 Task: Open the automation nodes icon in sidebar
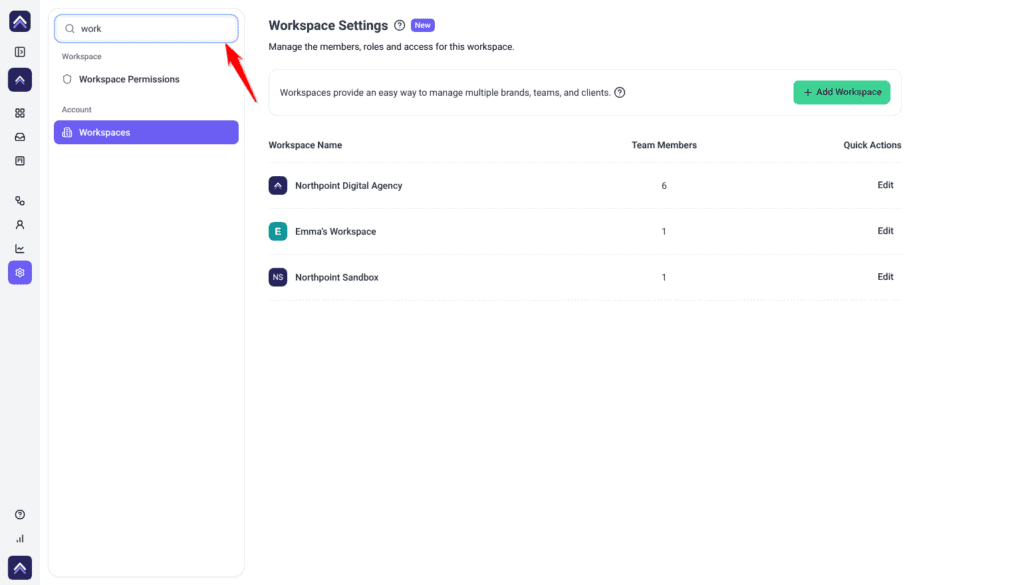[x=20, y=201]
